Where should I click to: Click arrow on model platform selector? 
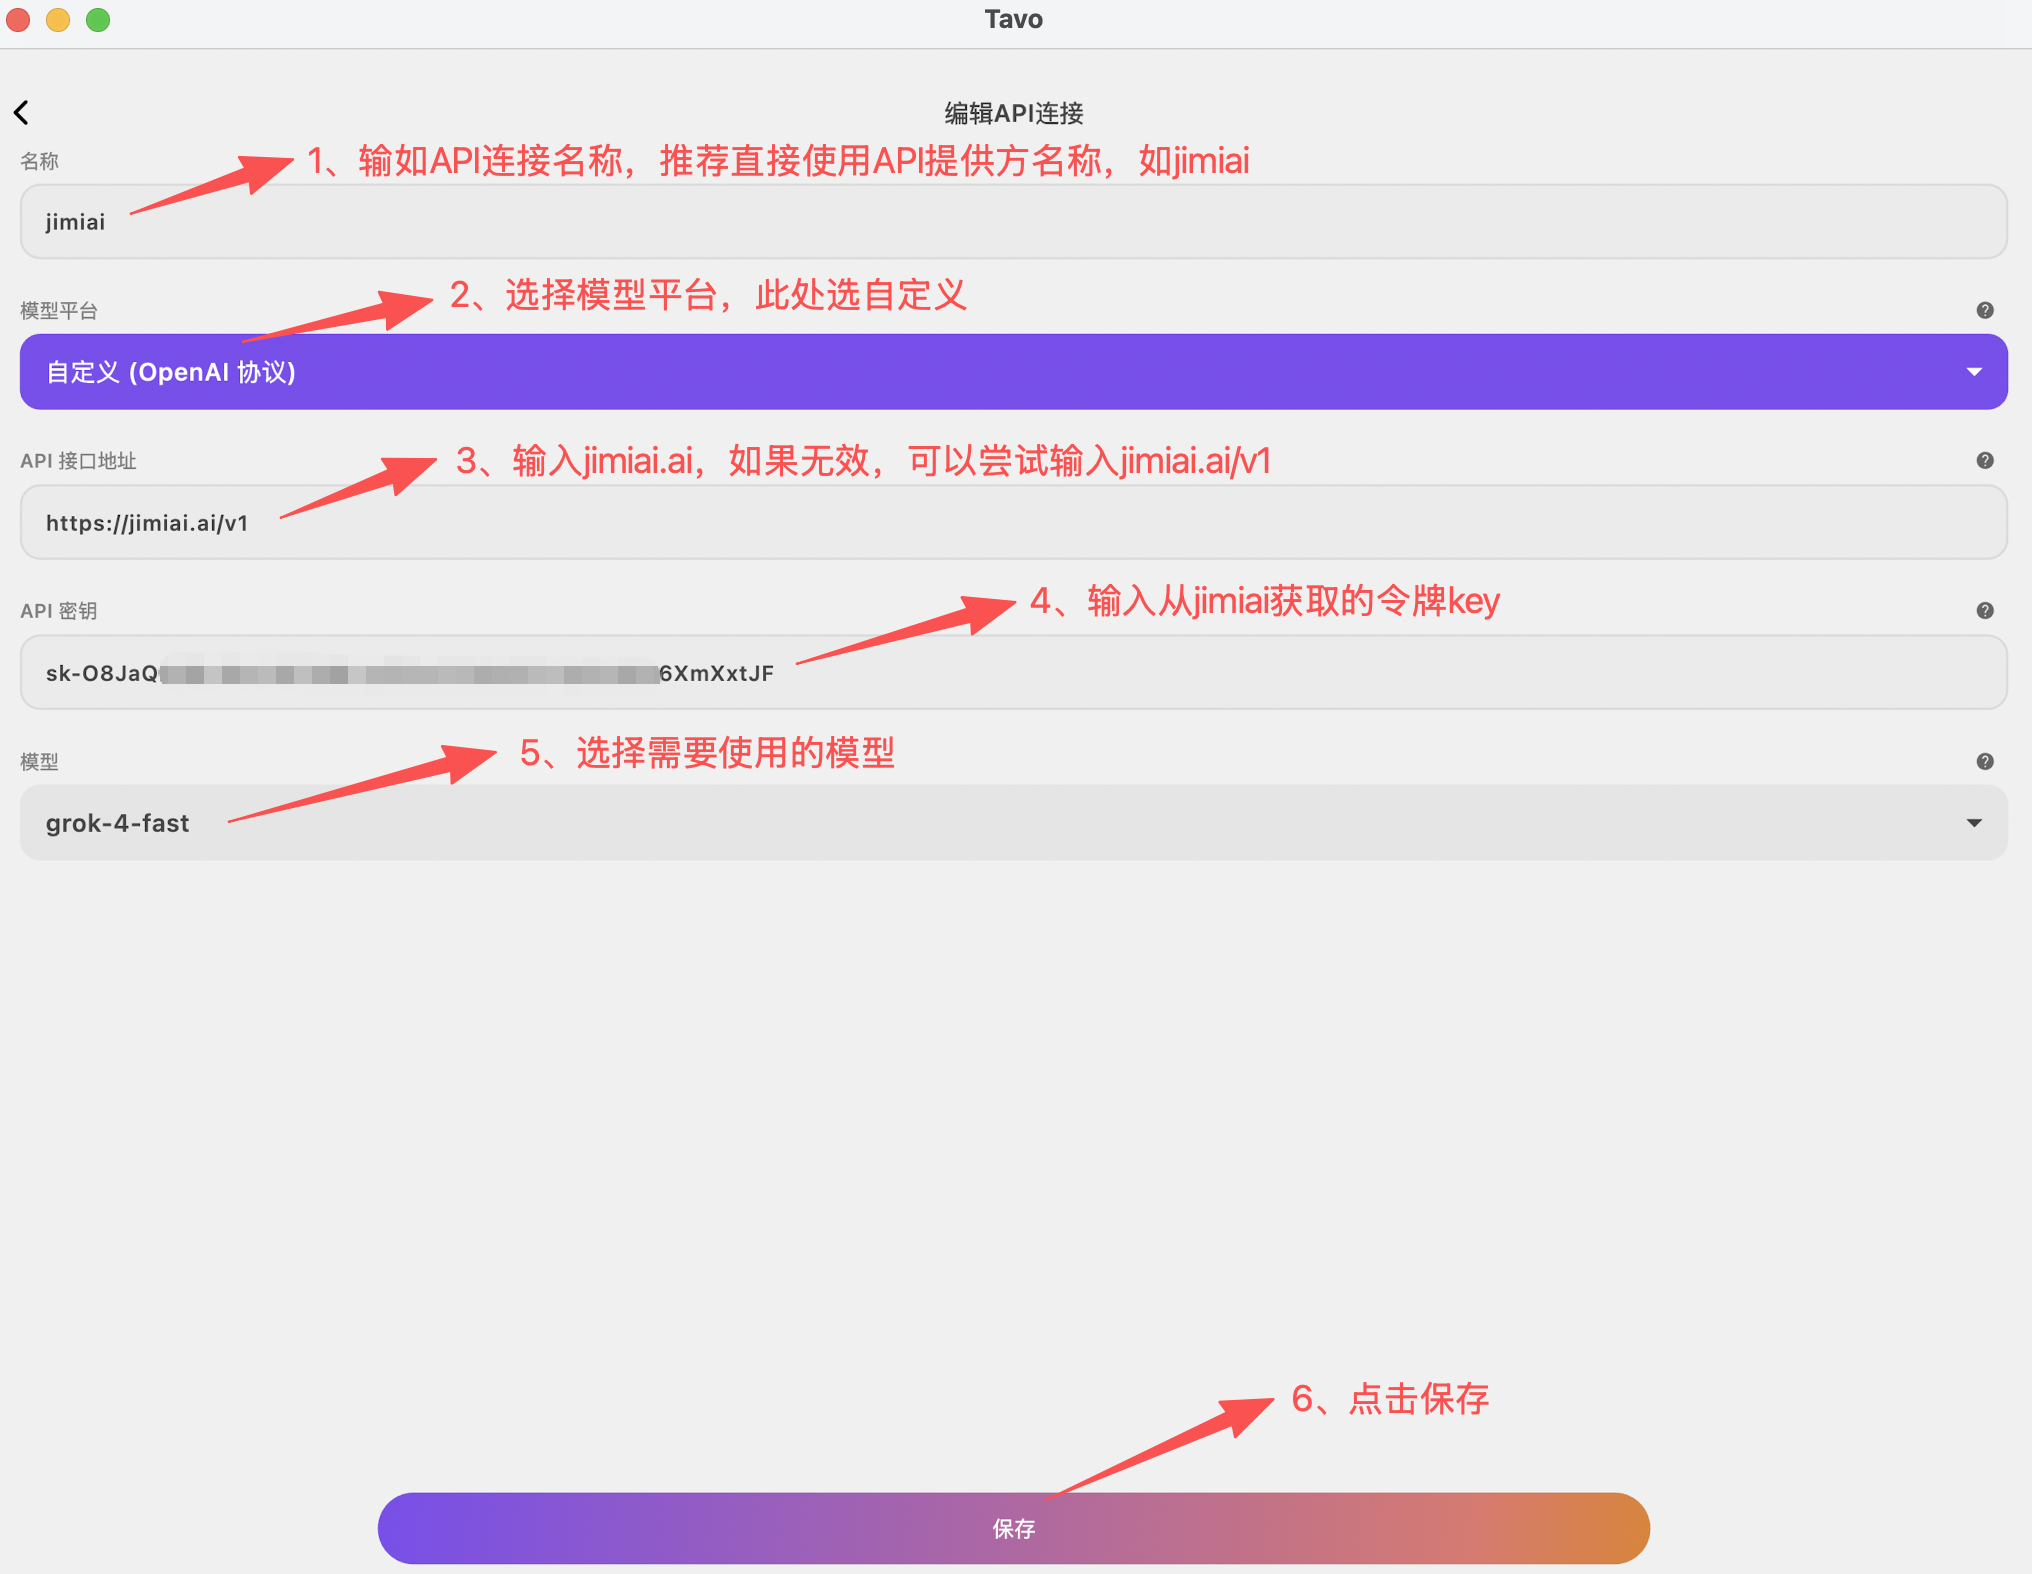click(1974, 372)
